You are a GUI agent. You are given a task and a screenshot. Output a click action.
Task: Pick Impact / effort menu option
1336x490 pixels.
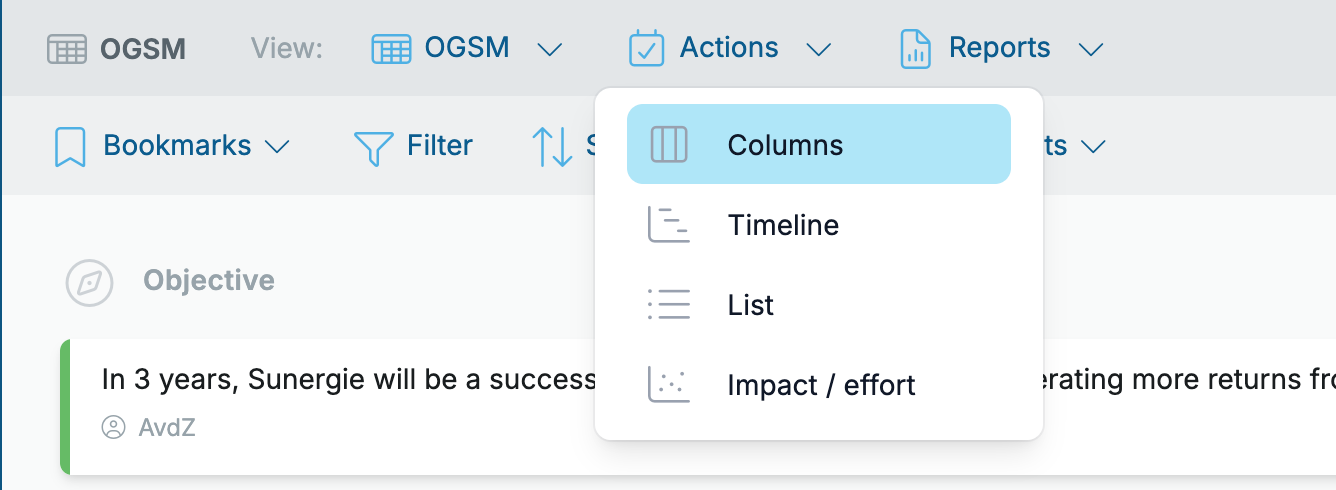[819, 385]
